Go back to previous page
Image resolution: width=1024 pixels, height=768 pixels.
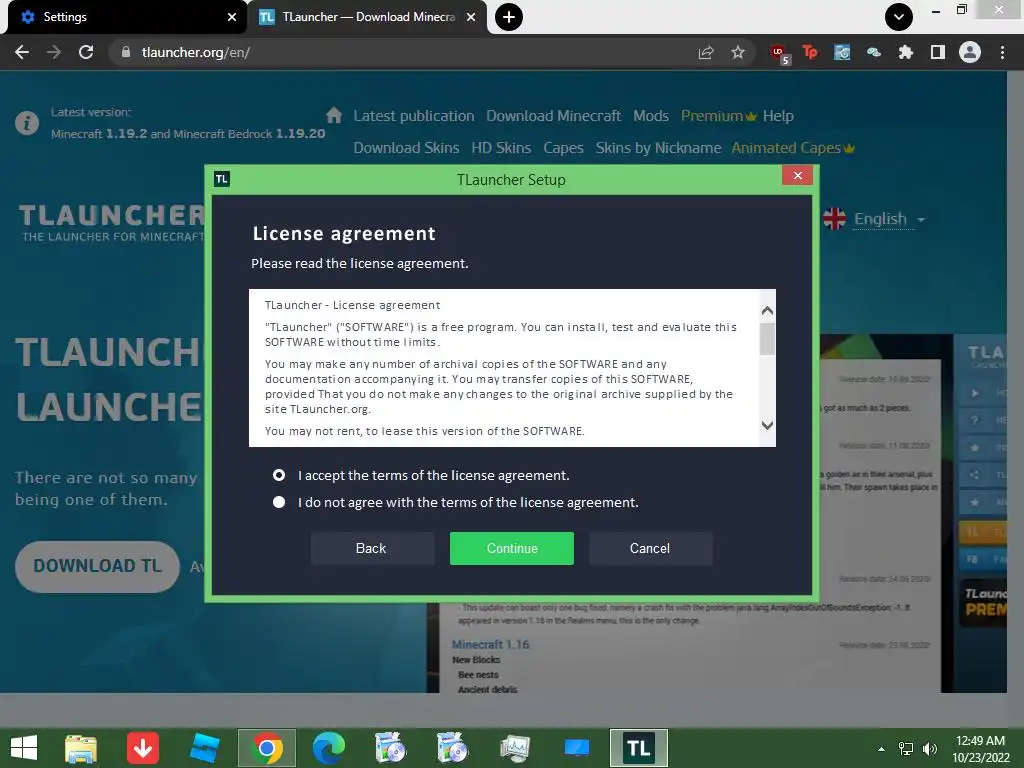point(22,52)
